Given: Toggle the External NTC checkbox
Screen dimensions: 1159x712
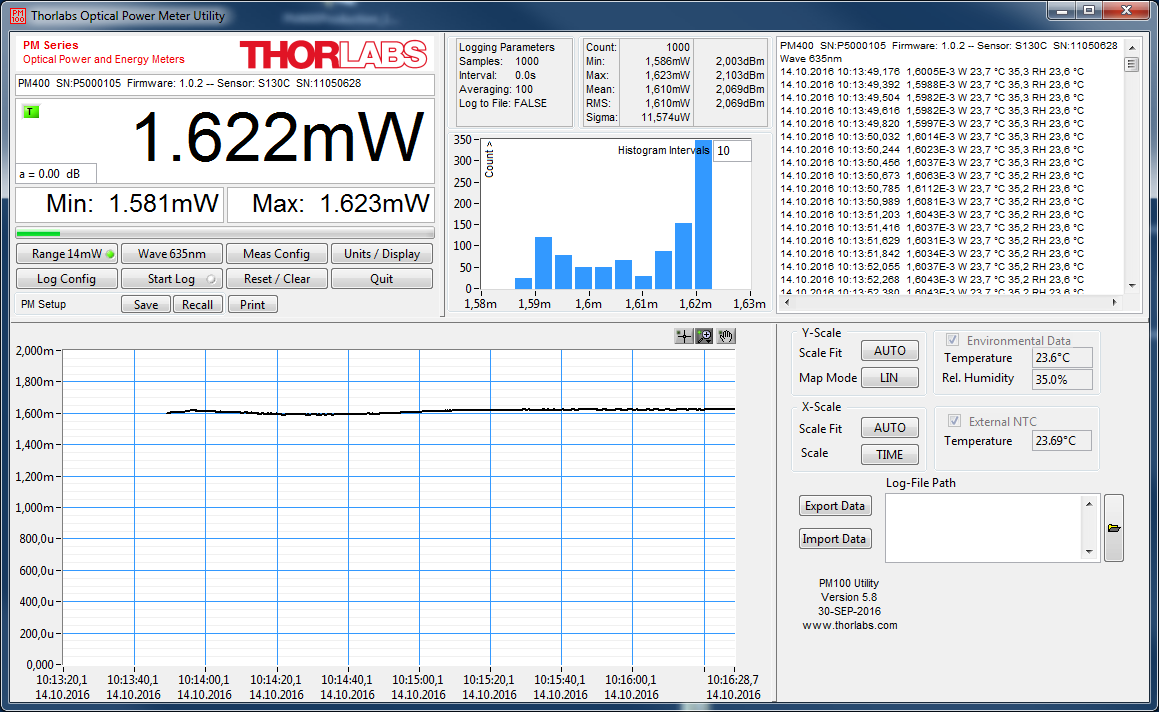Looking at the screenshot, I should tap(954, 420).
